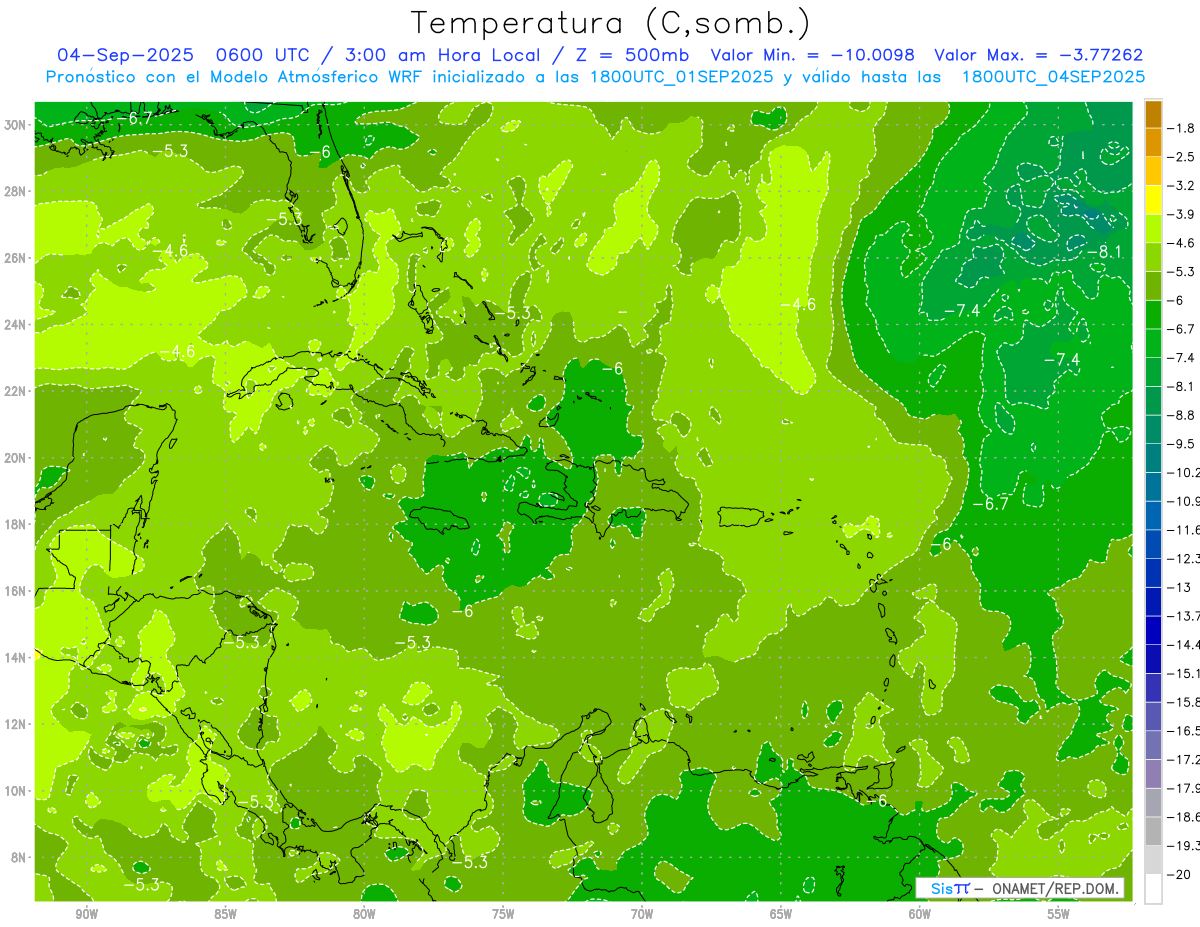Click the "75W" longitude axis label
1200x927 pixels.
(503, 913)
